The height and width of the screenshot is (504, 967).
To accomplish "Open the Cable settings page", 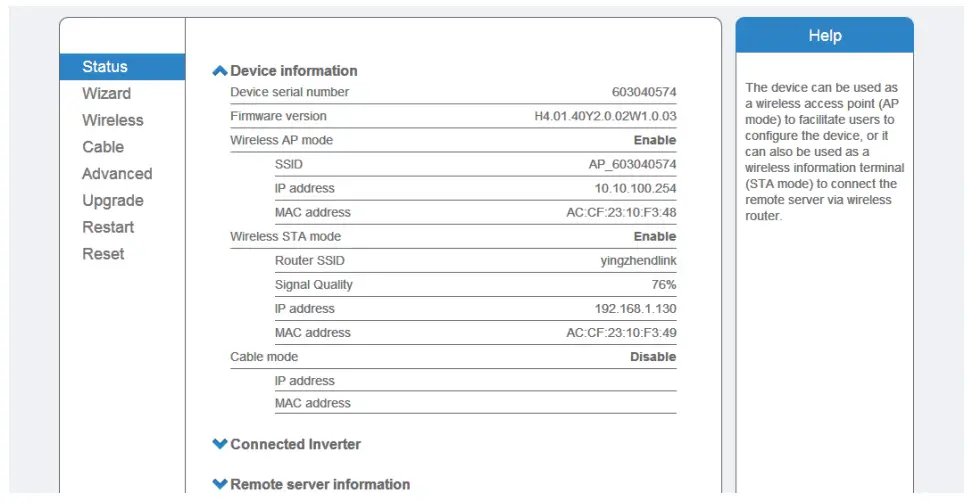I will pyautogui.click(x=103, y=147).
